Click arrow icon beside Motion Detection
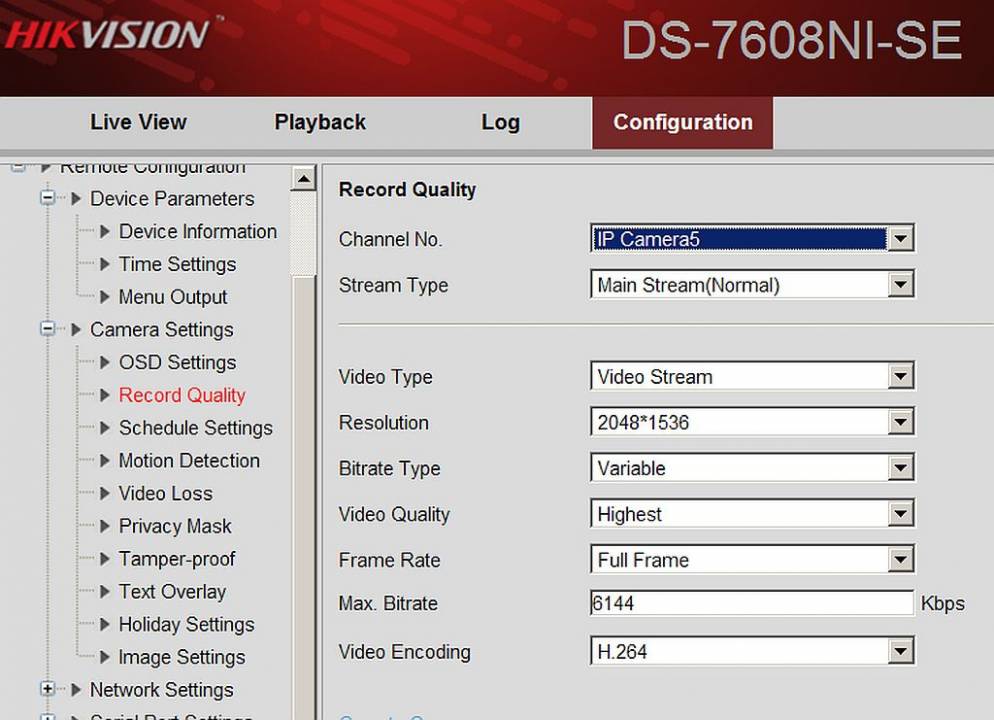Screen dimensions: 994x720 point(105,460)
